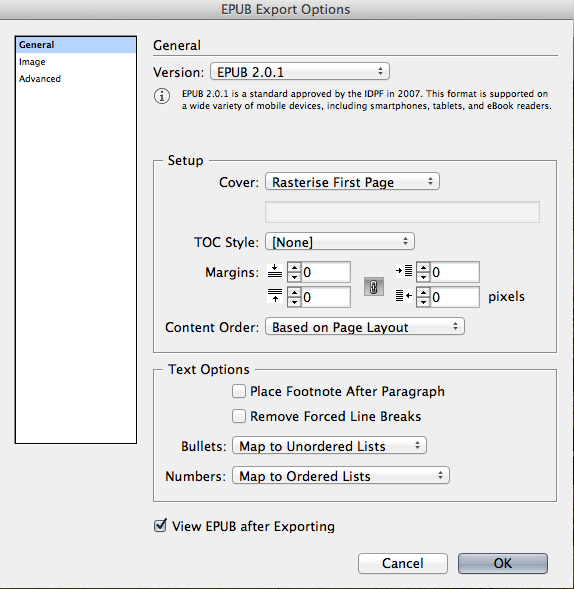This screenshot has width=574, height=589.
Task: Open the Content Order dropdown
Action: click(x=365, y=326)
